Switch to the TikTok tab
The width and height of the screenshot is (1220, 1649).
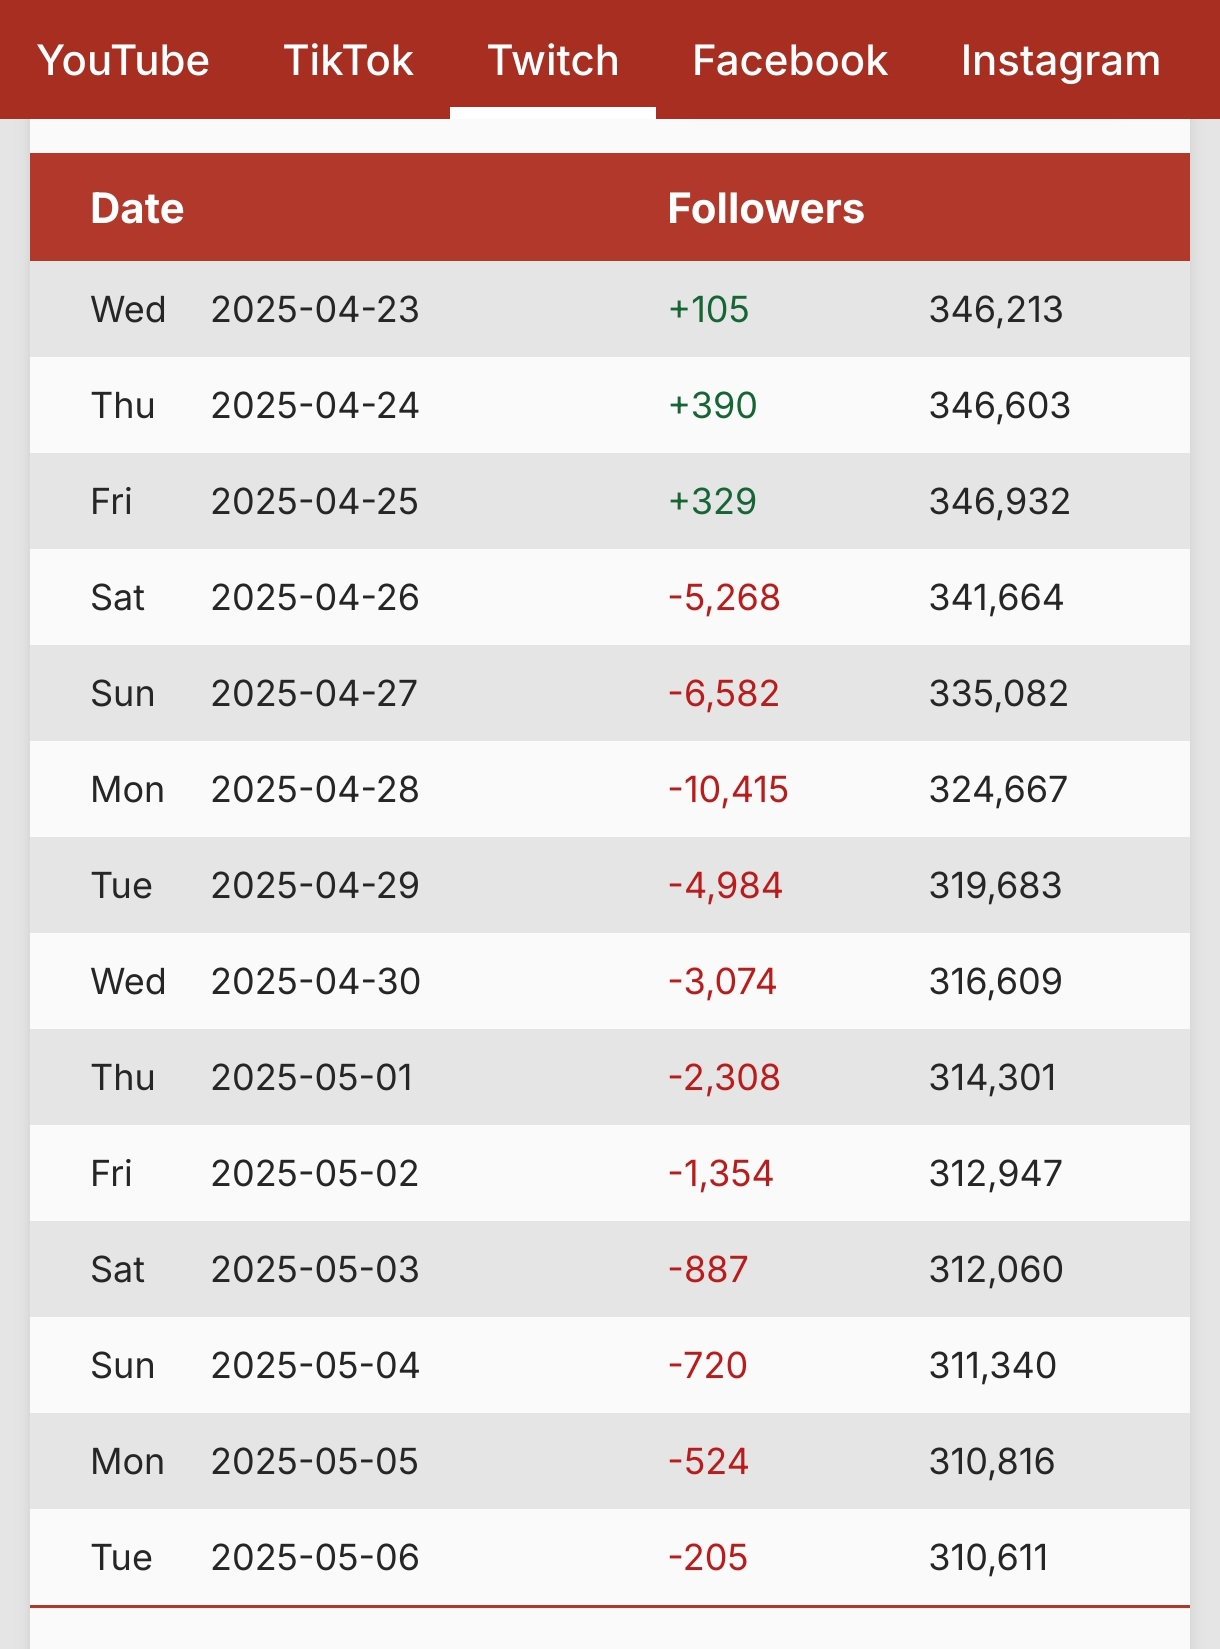coord(348,60)
